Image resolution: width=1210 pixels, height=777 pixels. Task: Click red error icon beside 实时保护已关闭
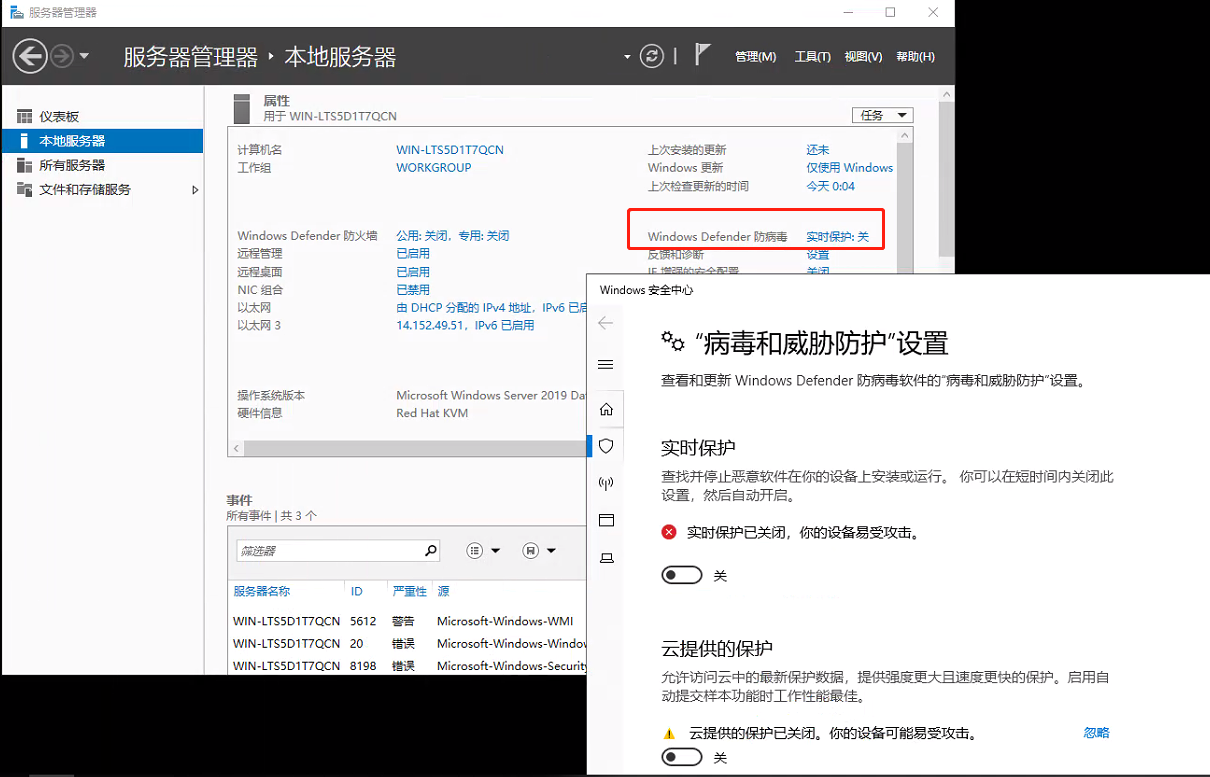(669, 533)
